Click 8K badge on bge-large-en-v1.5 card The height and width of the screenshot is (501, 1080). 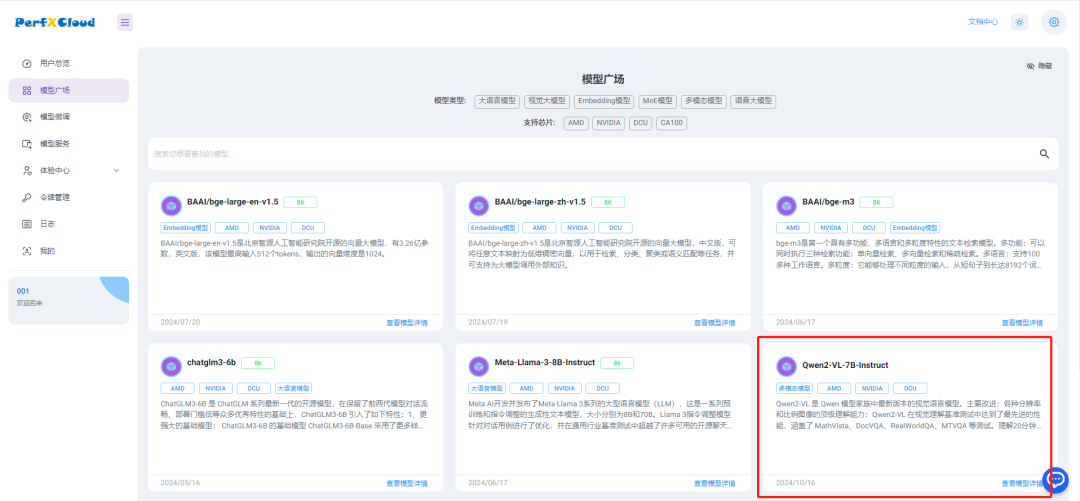[300, 202]
